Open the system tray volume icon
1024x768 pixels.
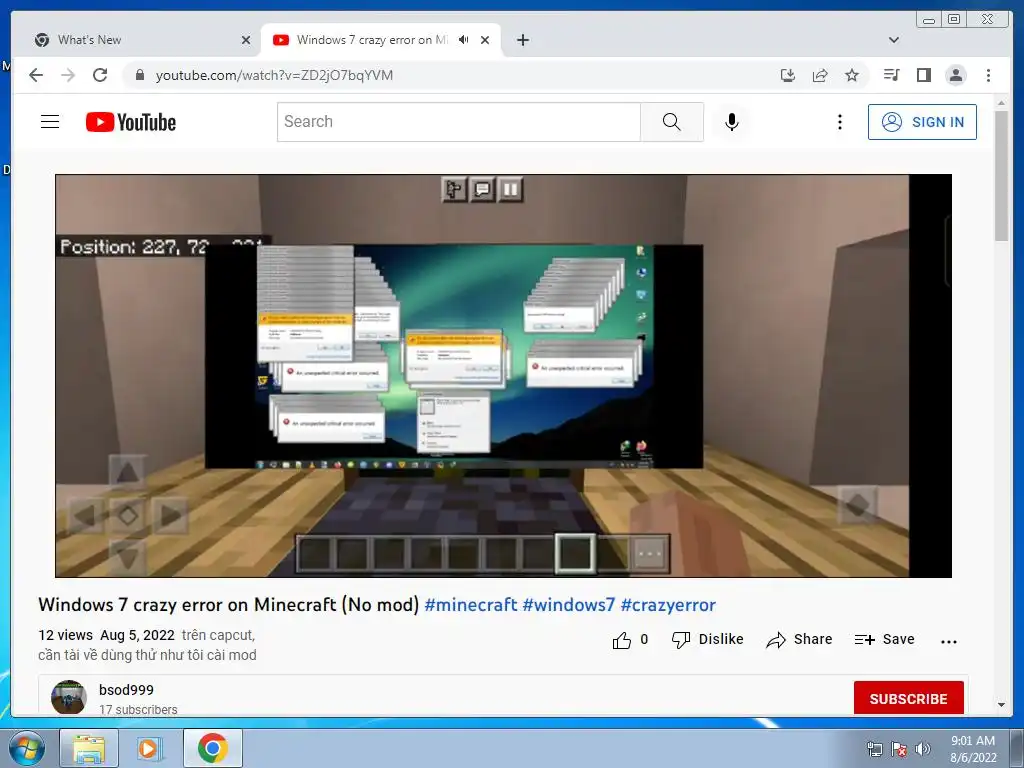[923, 749]
